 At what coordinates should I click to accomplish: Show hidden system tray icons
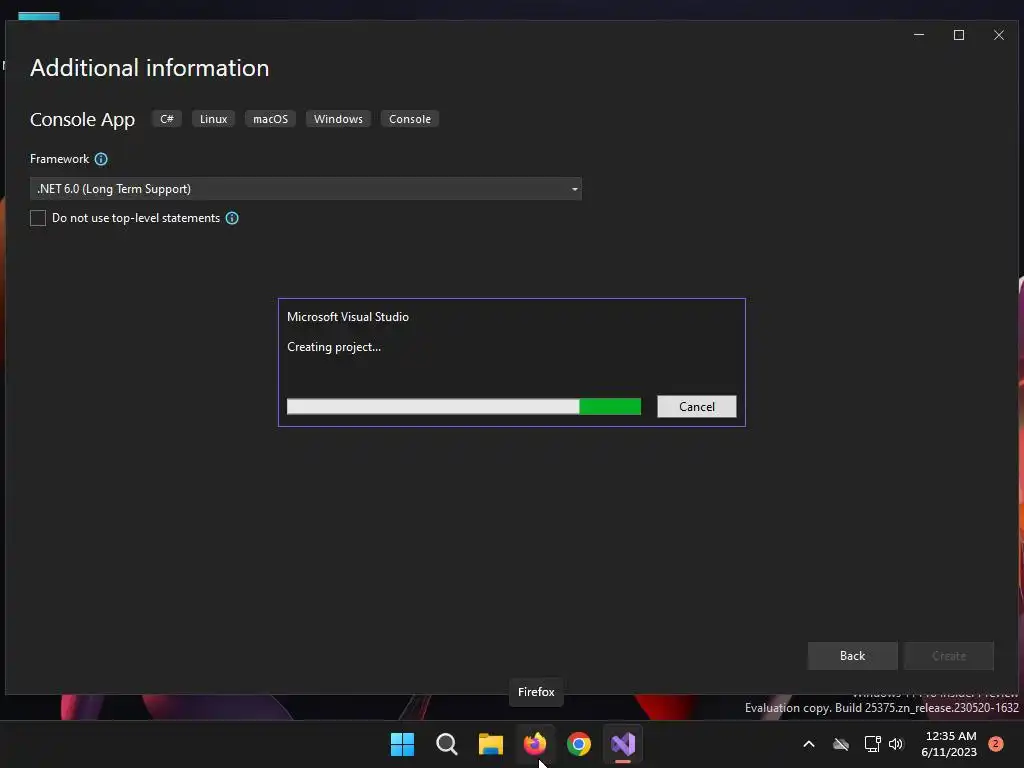(x=808, y=744)
